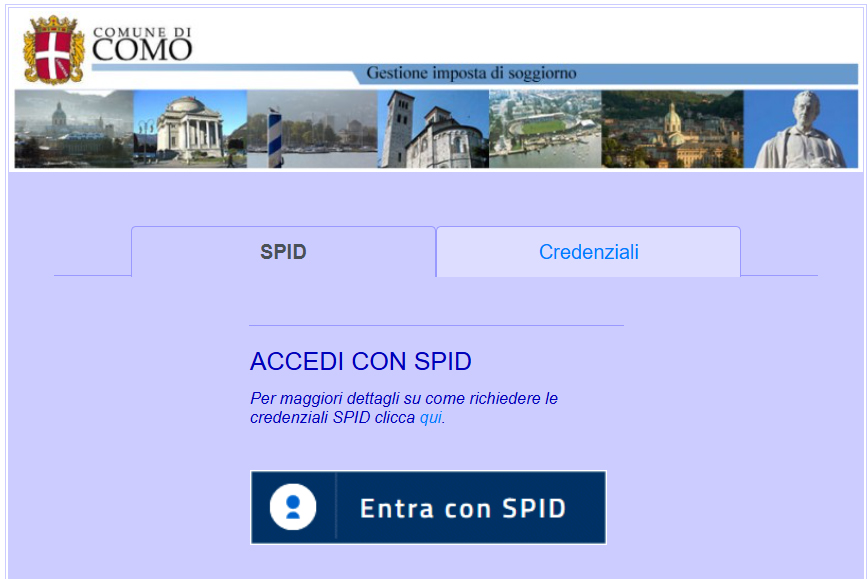The image size is (867, 579).
Task: Click the aerial stadium photo
Action: tap(545, 129)
